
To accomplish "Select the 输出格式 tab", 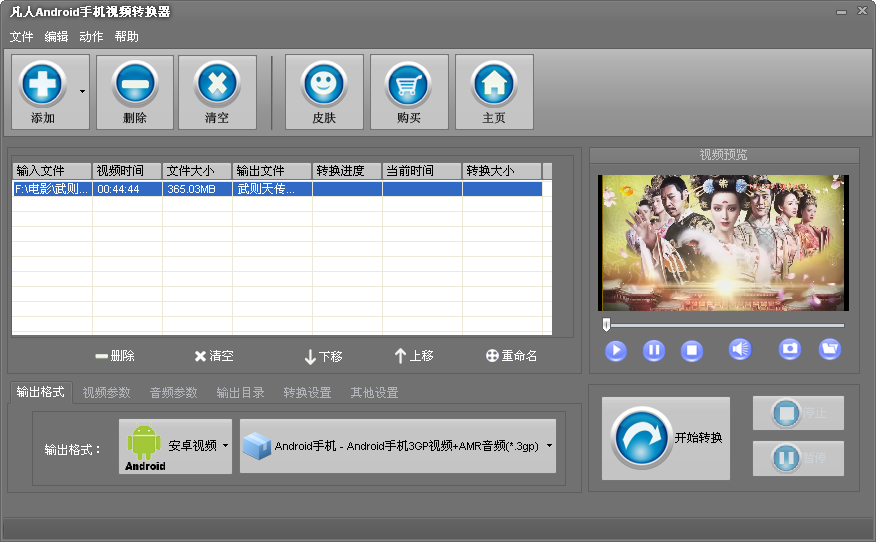I will [x=40, y=392].
